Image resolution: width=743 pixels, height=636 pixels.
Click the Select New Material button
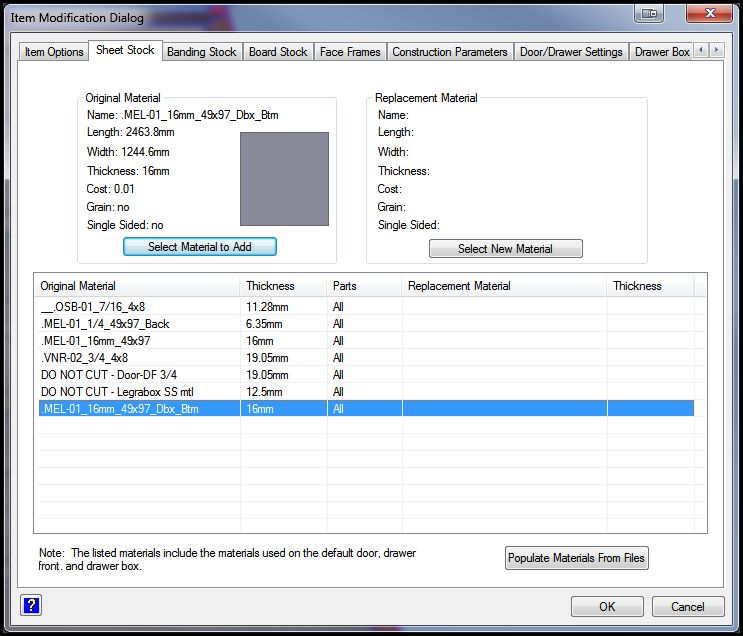tap(505, 248)
